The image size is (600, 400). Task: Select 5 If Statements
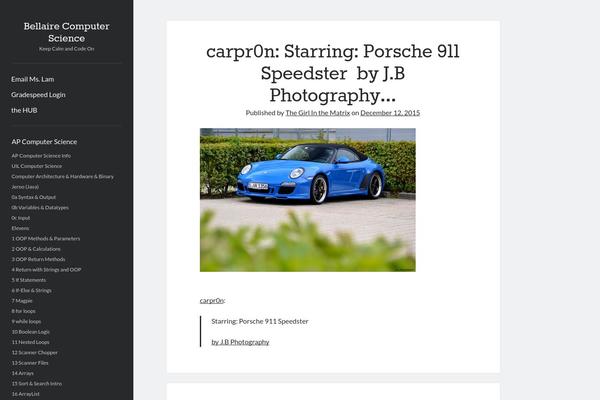[x=28, y=280]
